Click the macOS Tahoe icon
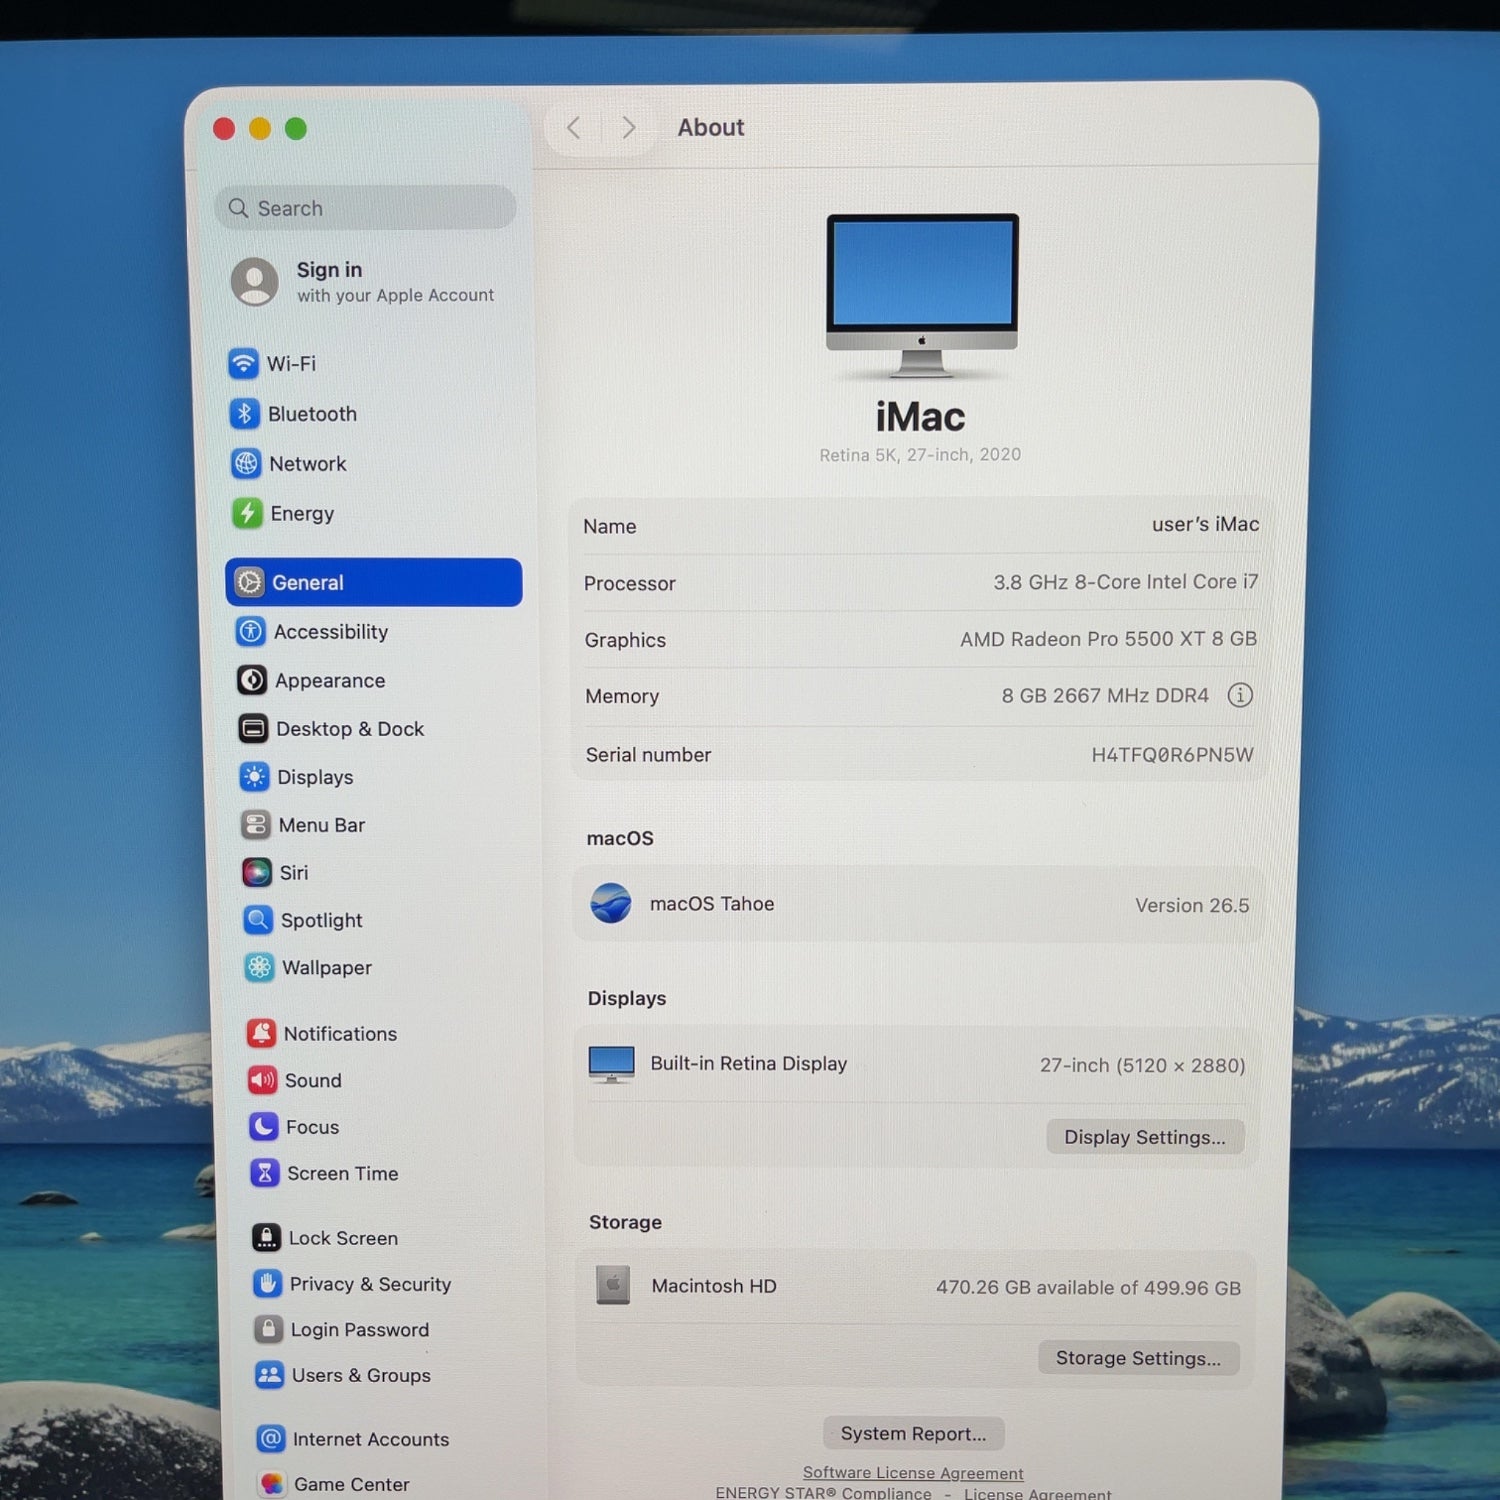The height and width of the screenshot is (1500, 1500). tap(610, 903)
